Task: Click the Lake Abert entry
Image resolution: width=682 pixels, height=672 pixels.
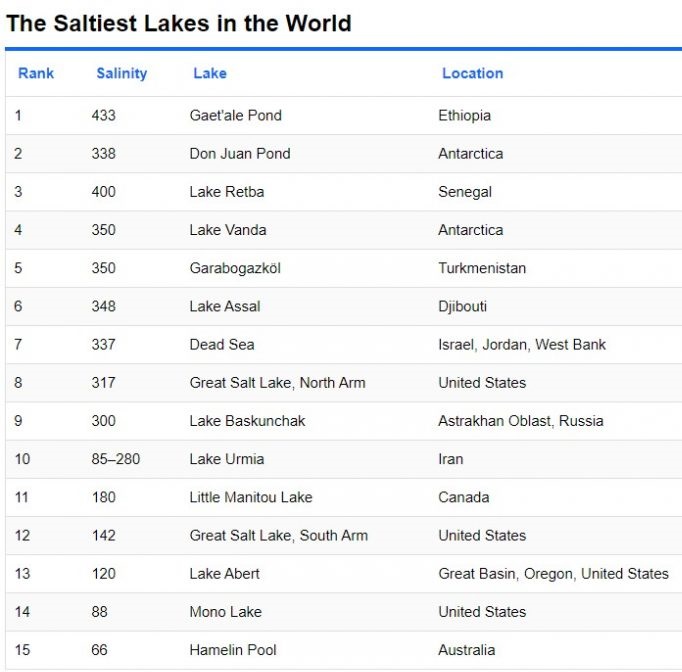Action: click(x=224, y=574)
